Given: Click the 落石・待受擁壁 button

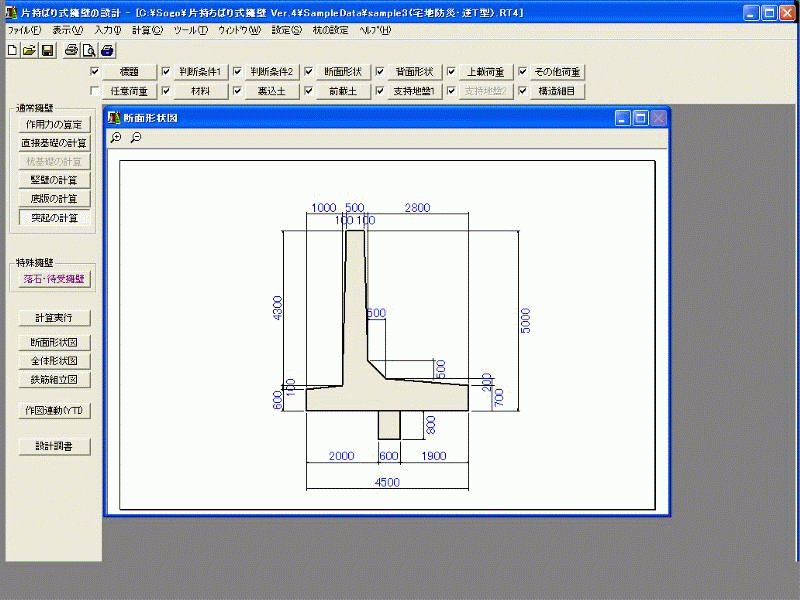Looking at the screenshot, I should [54, 280].
